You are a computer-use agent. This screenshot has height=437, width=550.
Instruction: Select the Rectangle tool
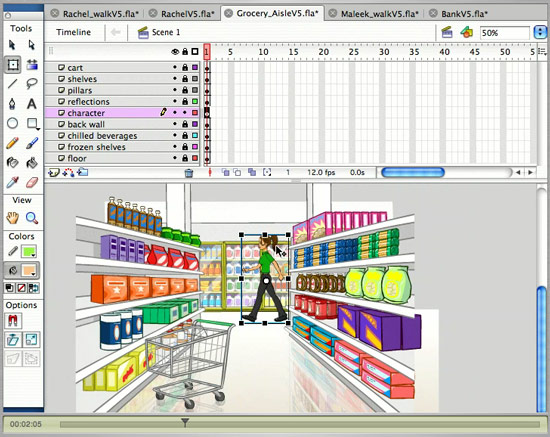[x=32, y=123]
